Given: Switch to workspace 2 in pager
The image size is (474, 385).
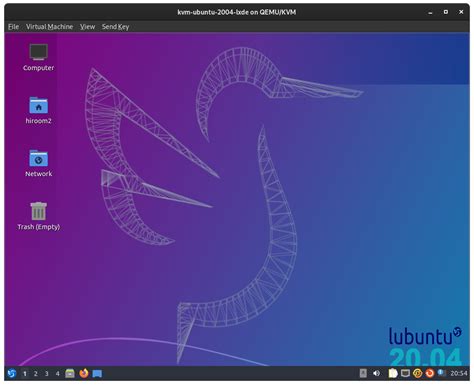Looking at the screenshot, I should click(36, 374).
